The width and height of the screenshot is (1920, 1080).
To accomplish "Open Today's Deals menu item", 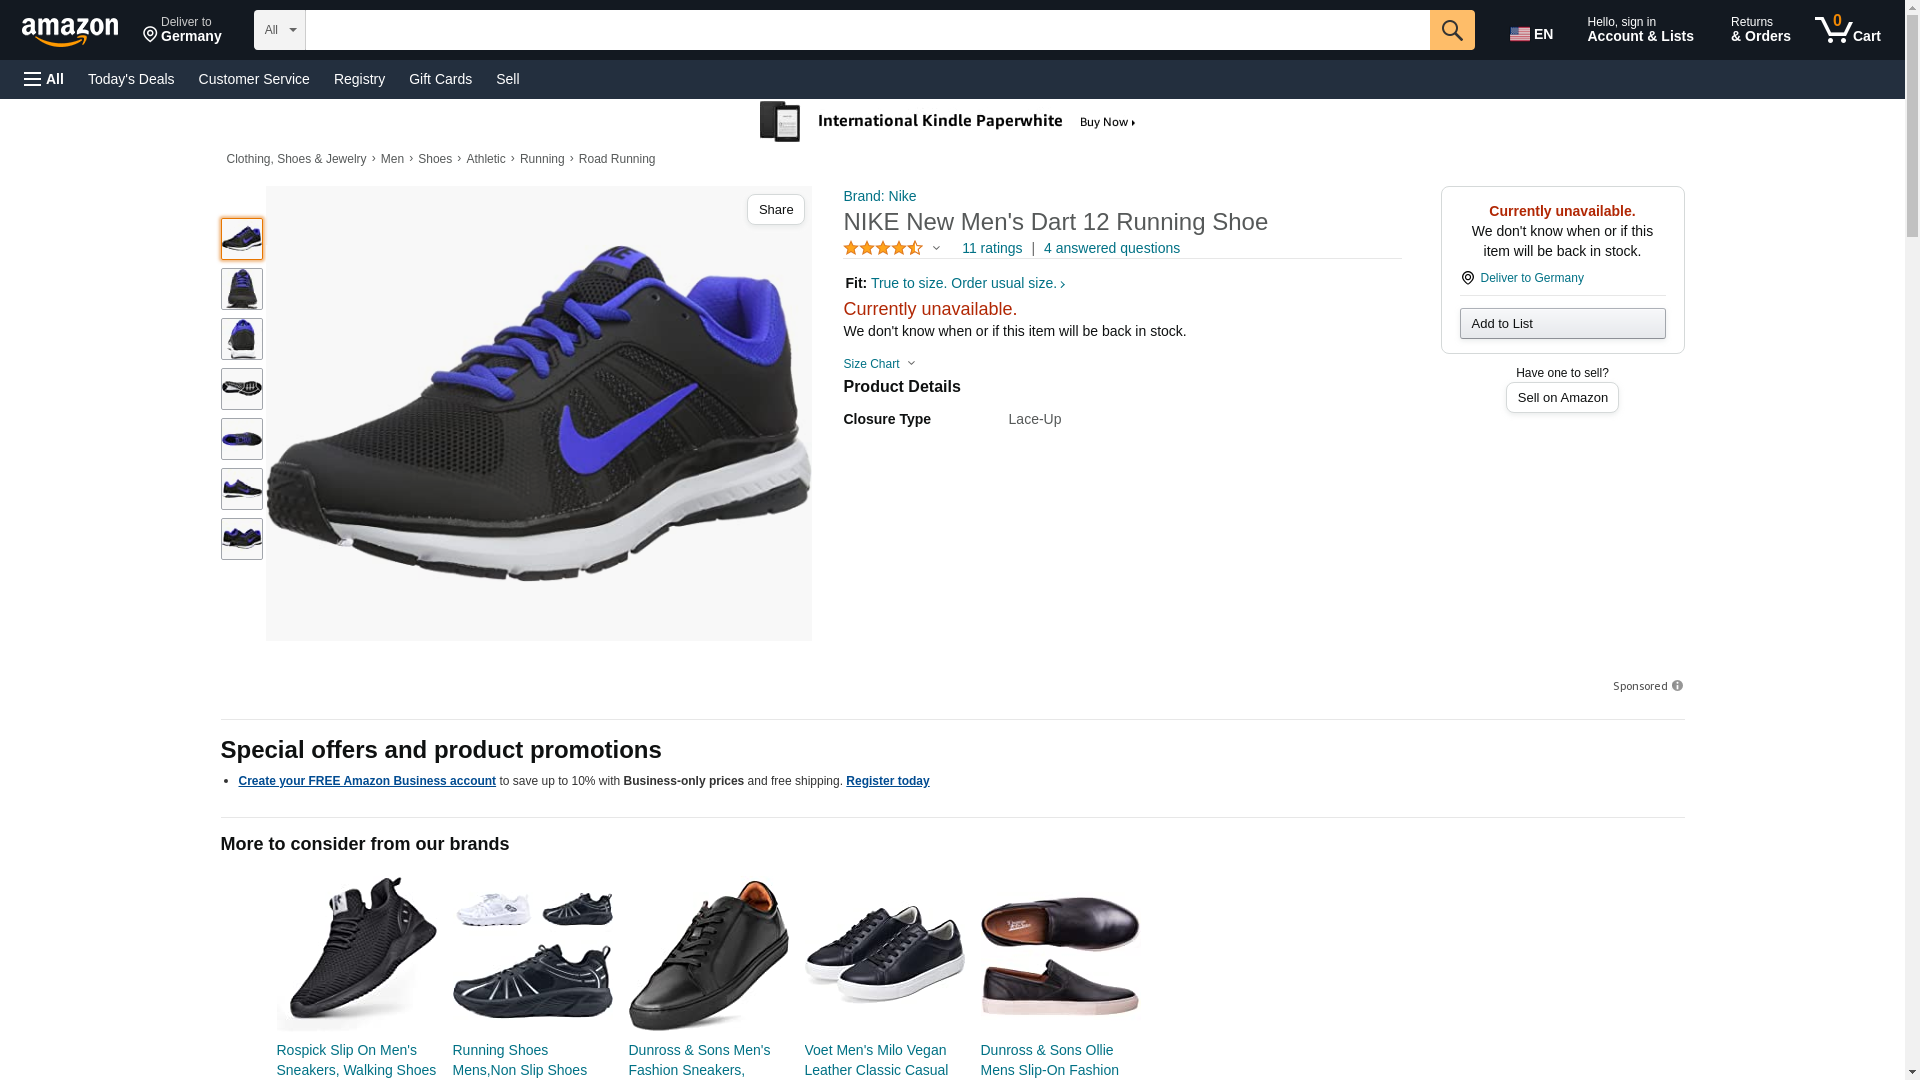I will [131, 79].
